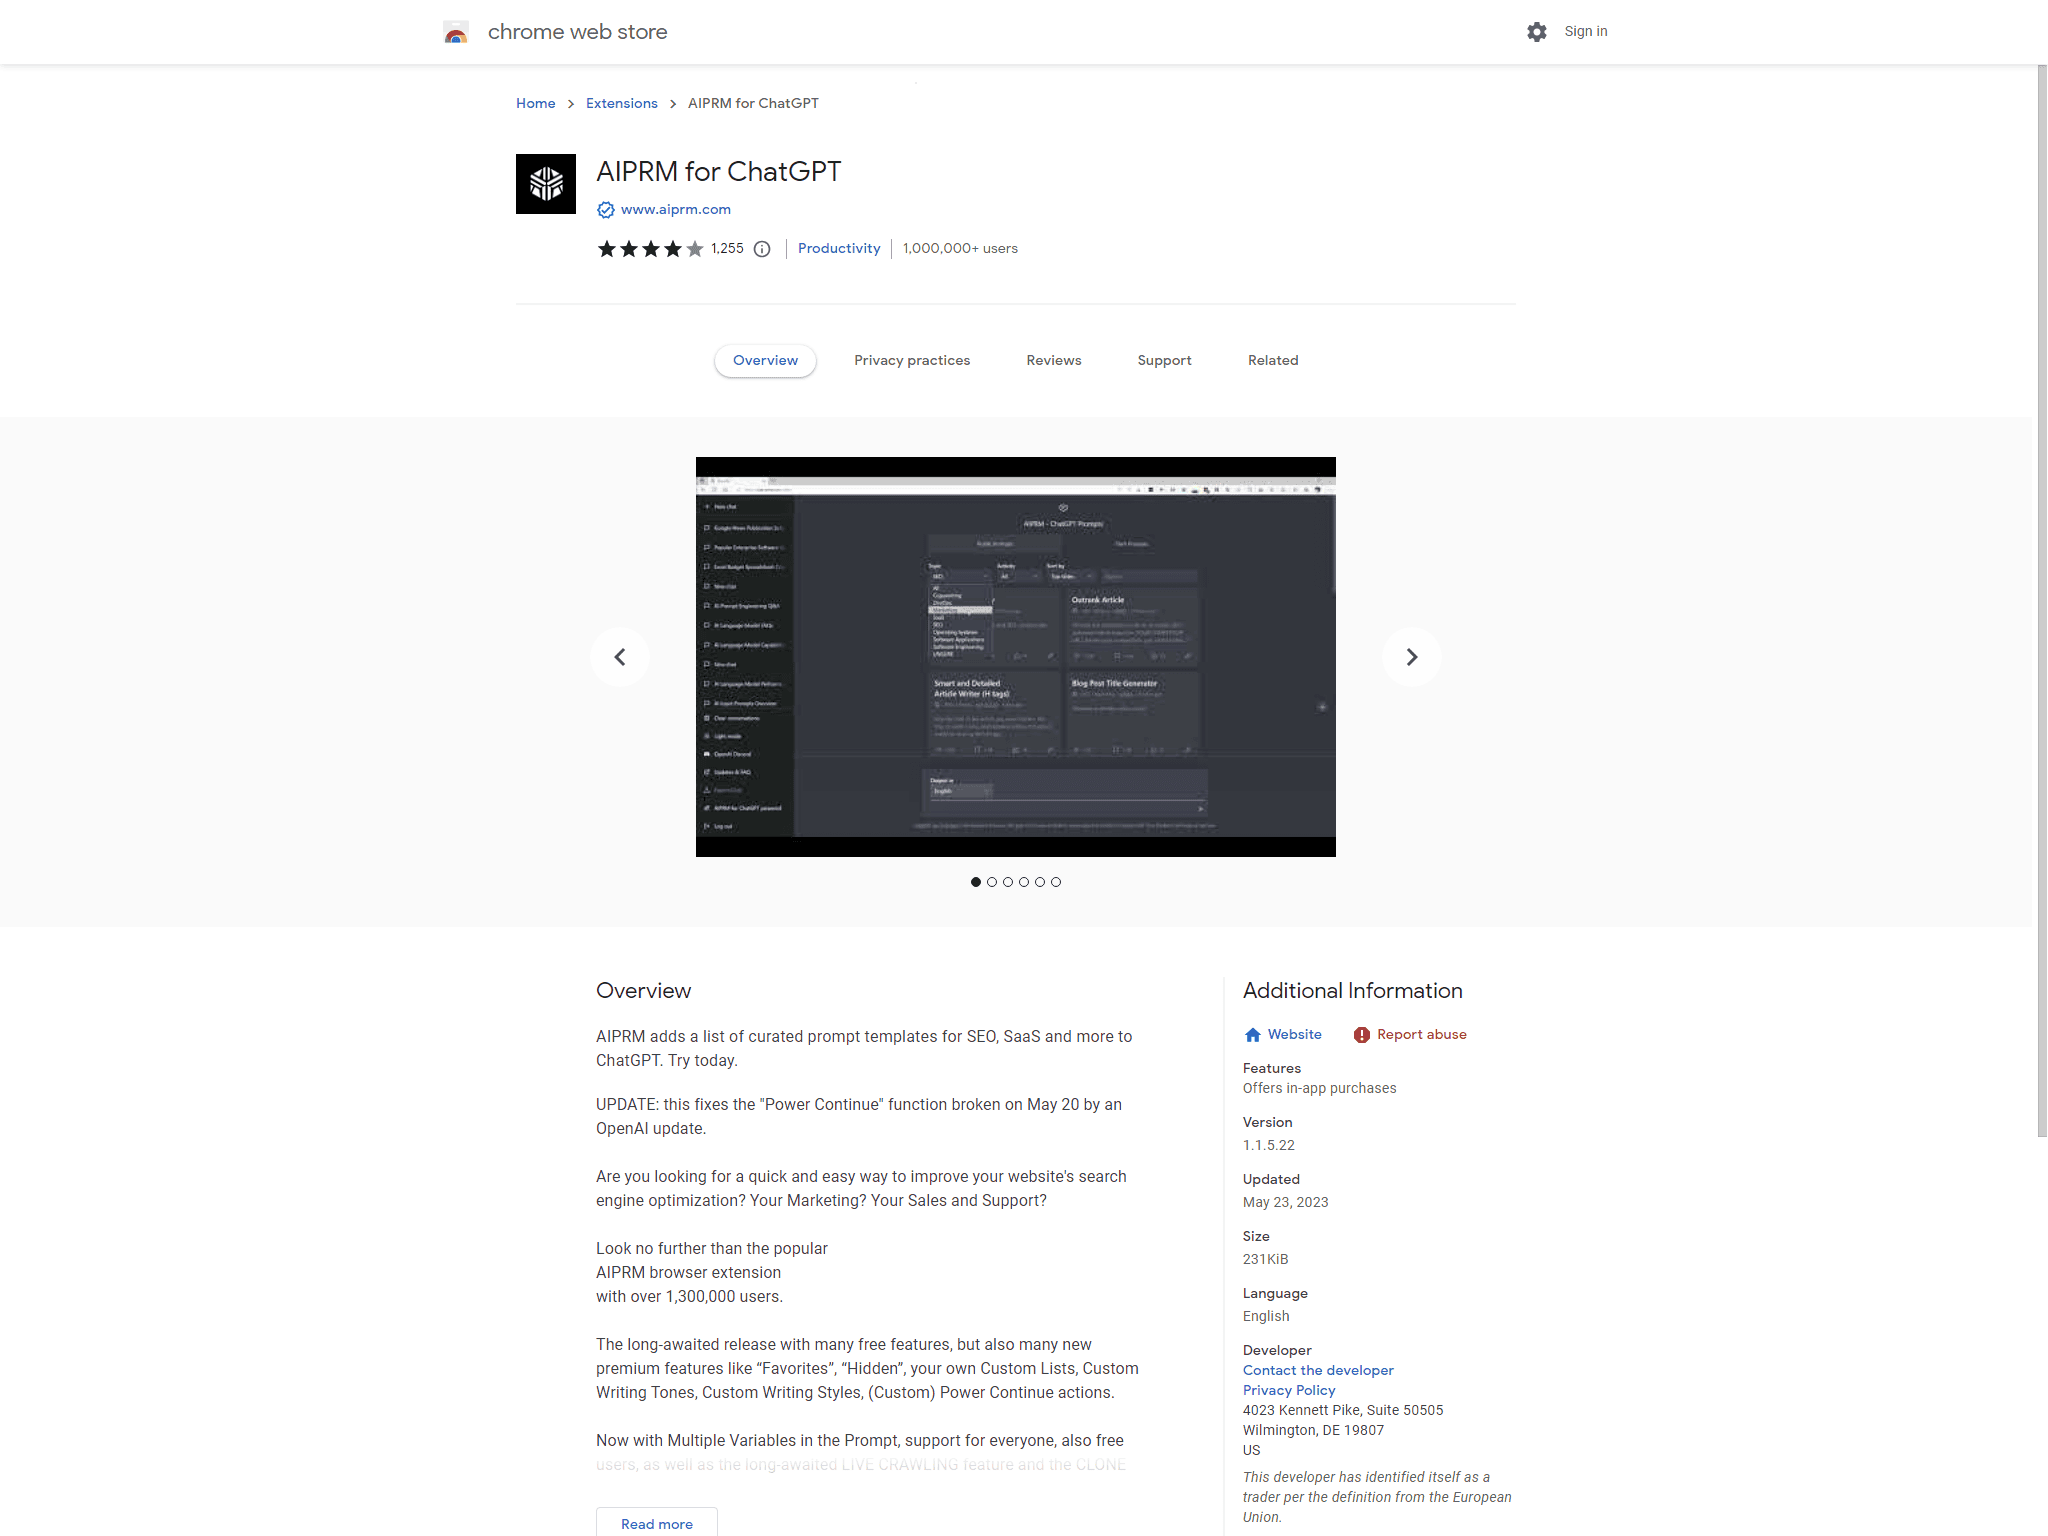
Task: Click the Report abuse warning icon
Action: click(1362, 1035)
